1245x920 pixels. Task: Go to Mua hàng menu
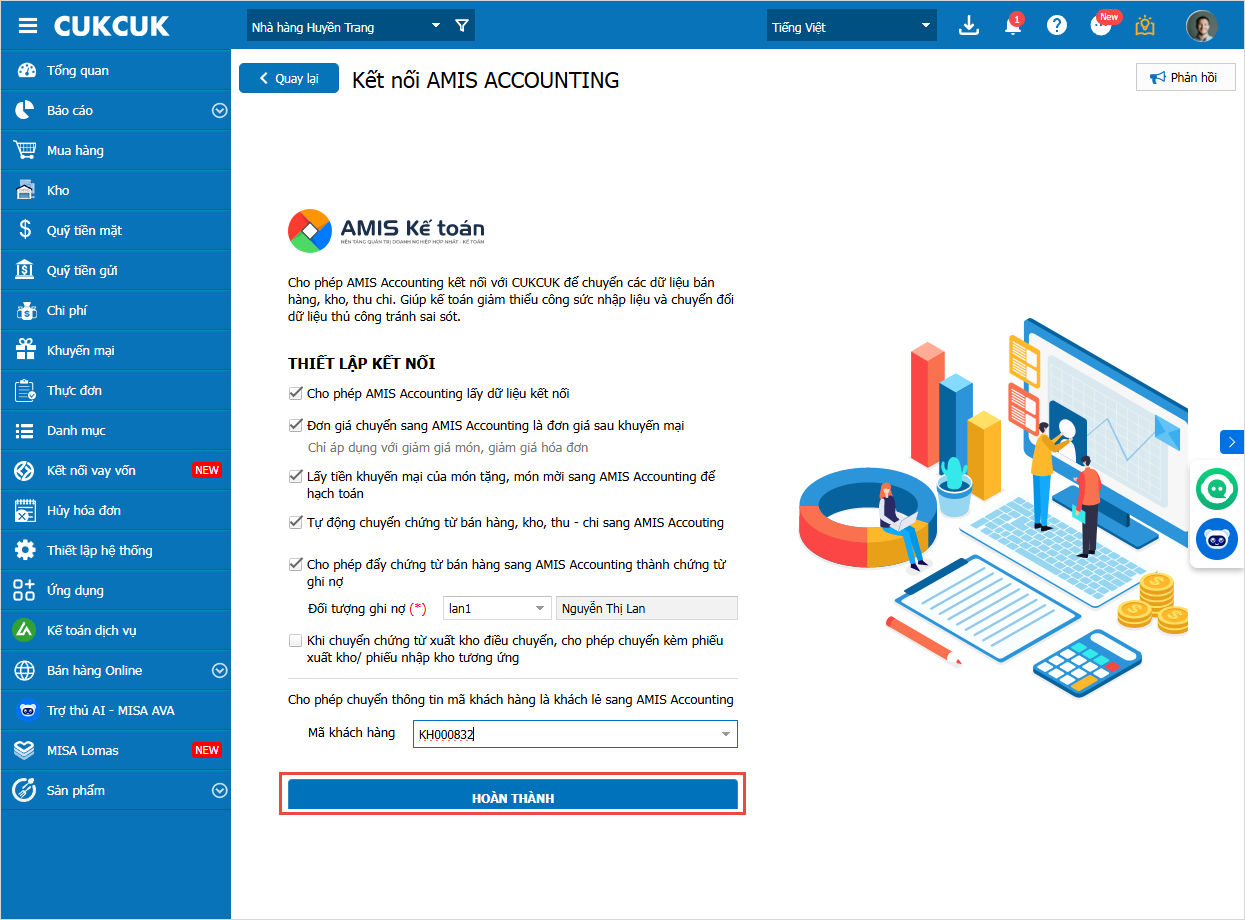[x=116, y=150]
